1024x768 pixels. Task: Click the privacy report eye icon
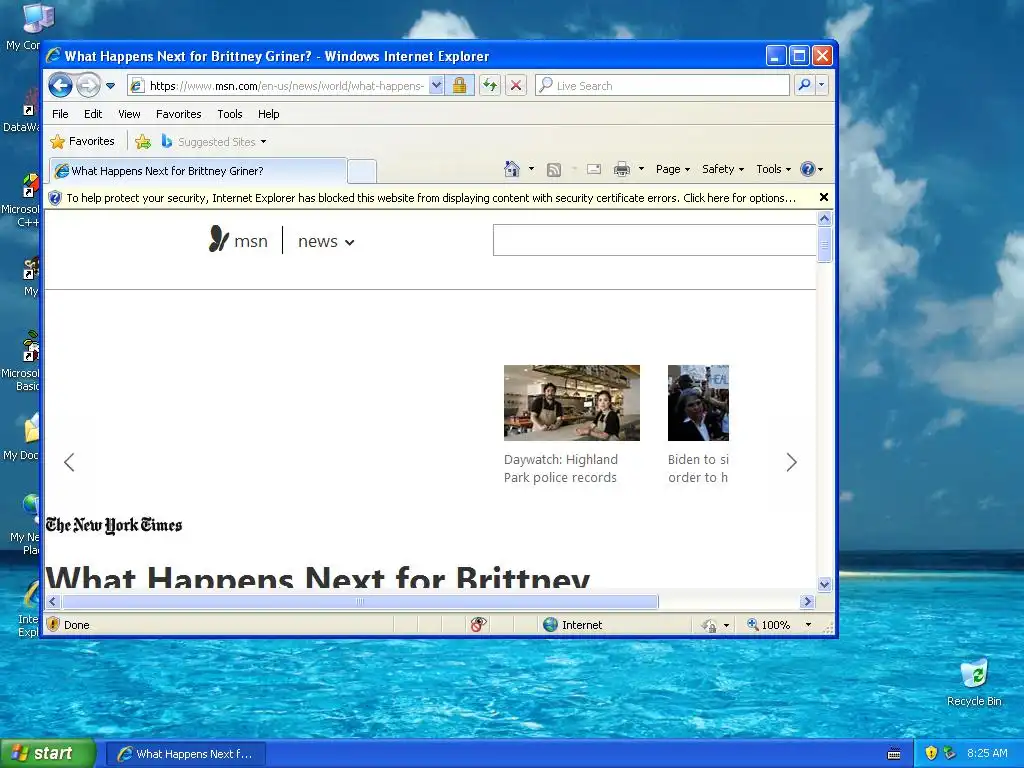pyautogui.click(x=478, y=624)
